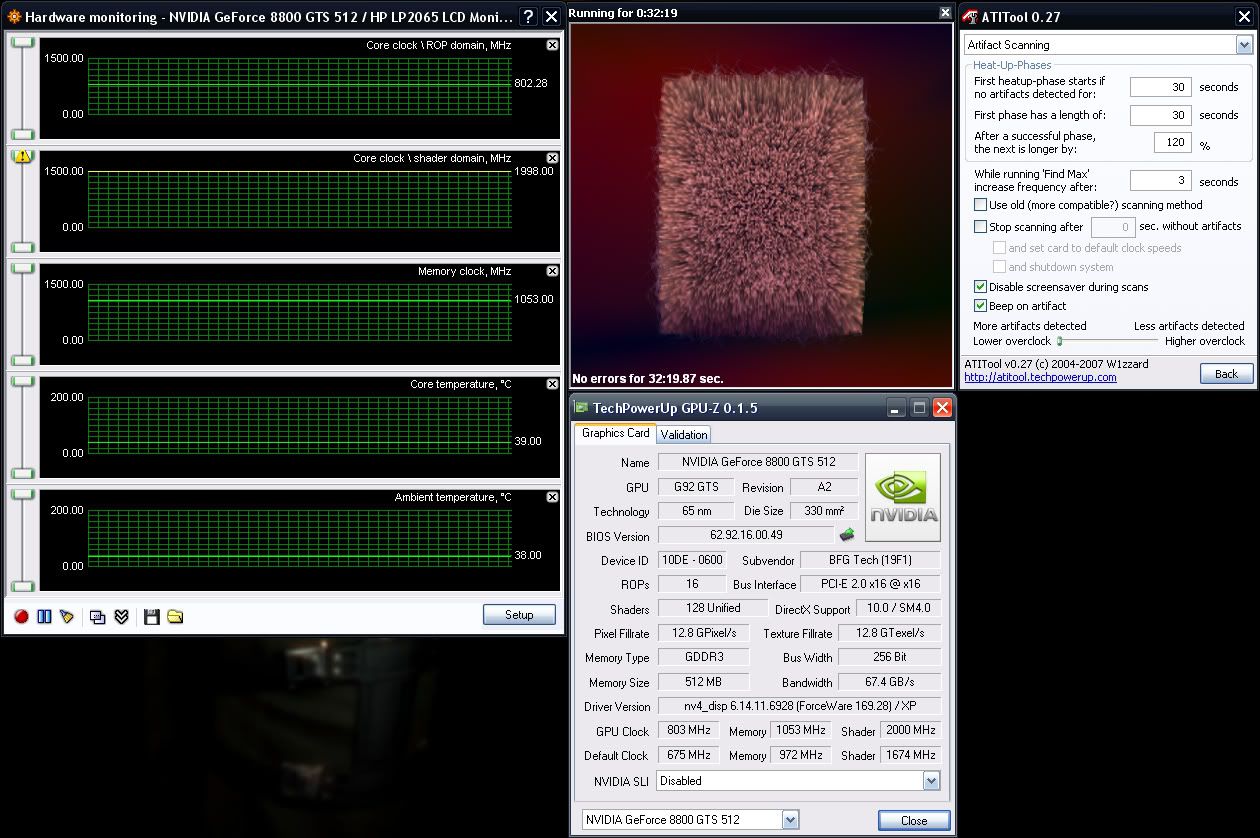This screenshot has height=838, width=1260.
Task: Click the next-phase longer by percent field
Action: point(1173,143)
